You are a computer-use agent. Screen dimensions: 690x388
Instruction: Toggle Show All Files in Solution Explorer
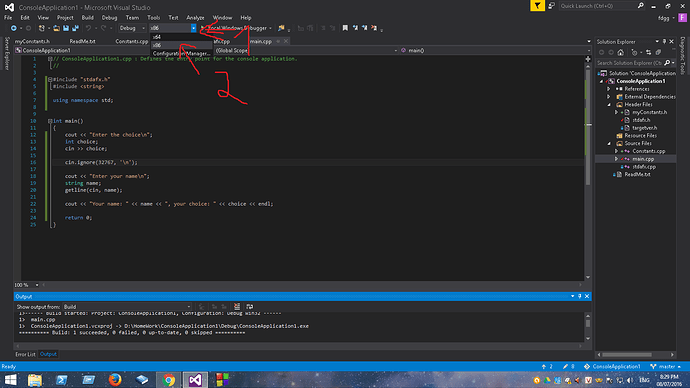point(658,52)
